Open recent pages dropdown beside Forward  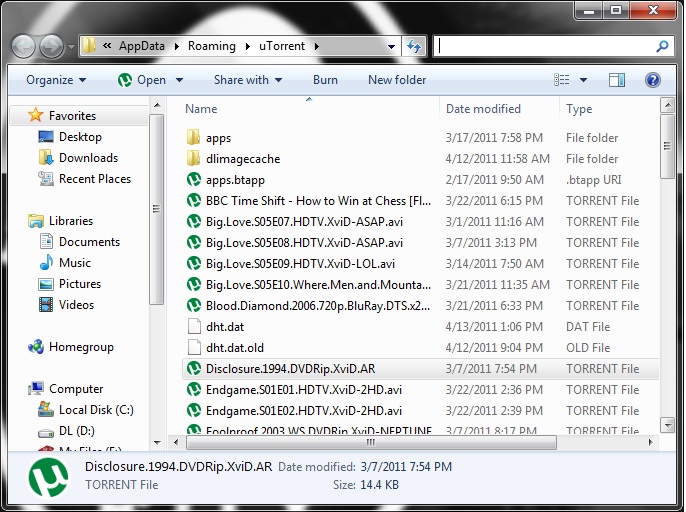coord(72,46)
